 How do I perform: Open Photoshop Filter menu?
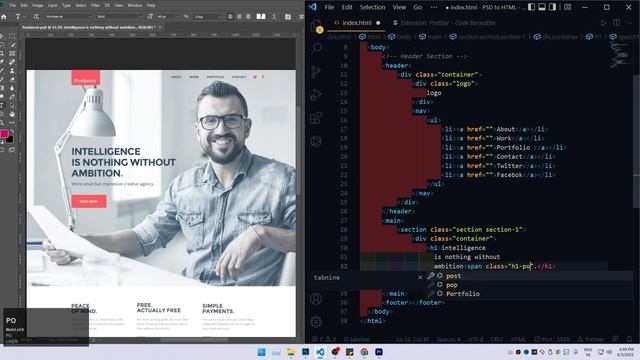point(95,5)
